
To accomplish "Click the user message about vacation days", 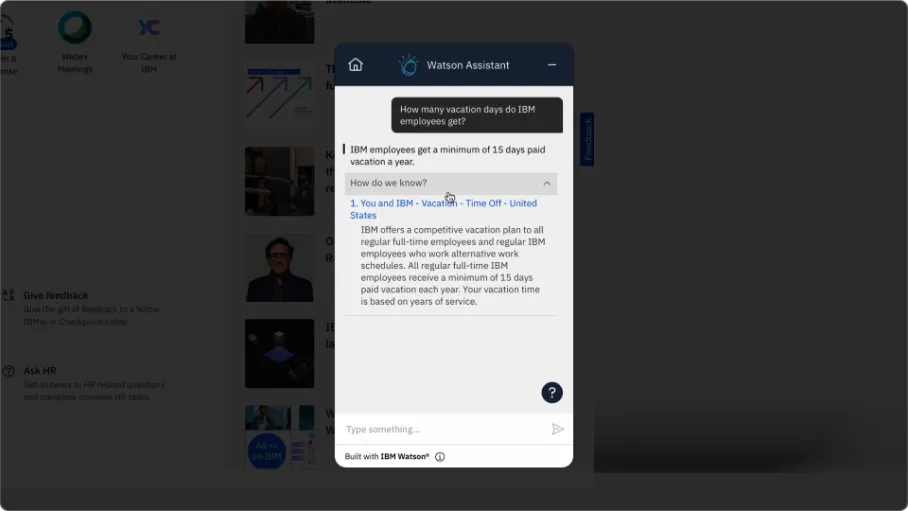I will pos(477,115).
